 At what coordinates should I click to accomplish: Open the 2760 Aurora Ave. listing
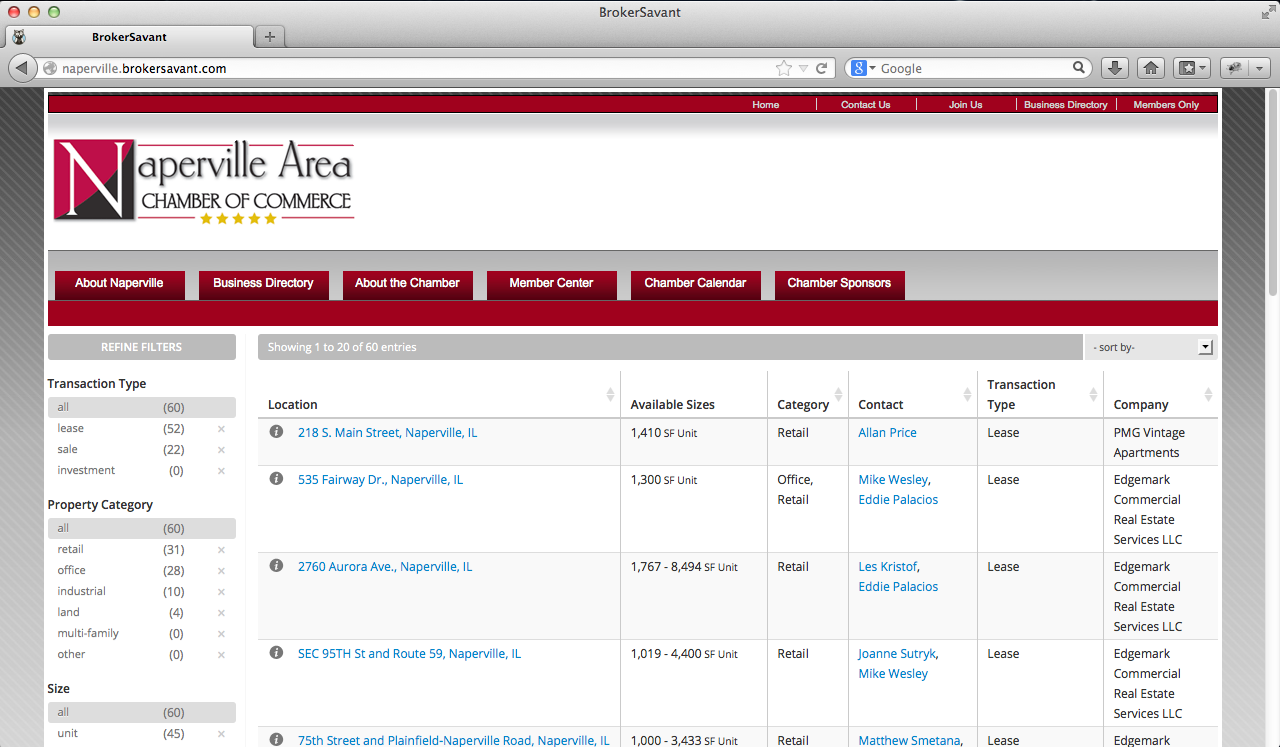385,567
